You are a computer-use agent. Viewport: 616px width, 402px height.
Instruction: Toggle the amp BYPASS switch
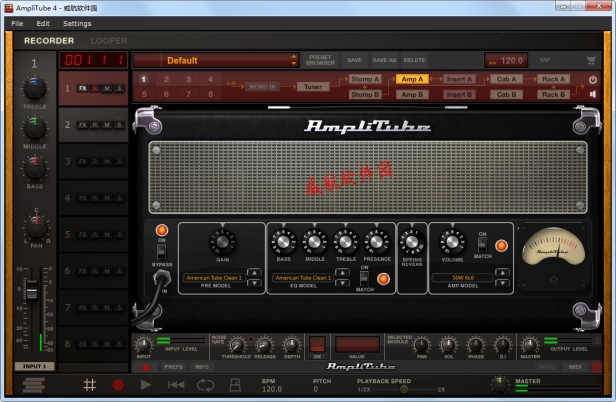coord(161,252)
